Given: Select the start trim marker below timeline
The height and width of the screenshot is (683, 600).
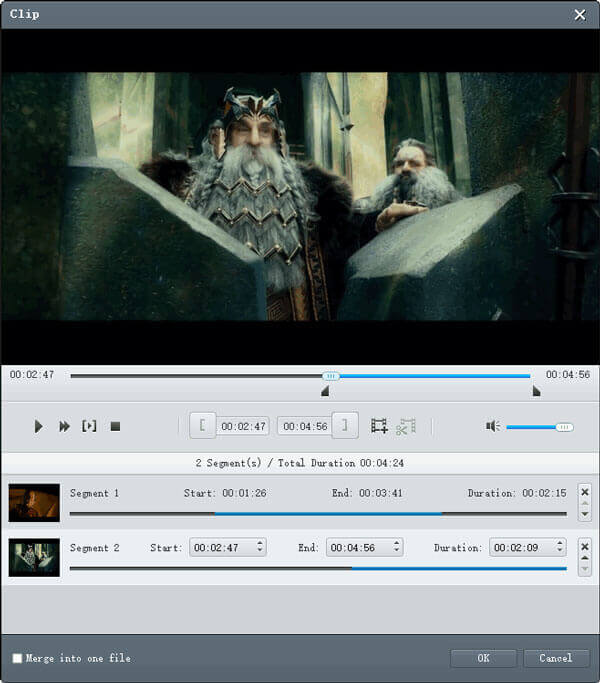Looking at the screenshot, I should [325, 391].
